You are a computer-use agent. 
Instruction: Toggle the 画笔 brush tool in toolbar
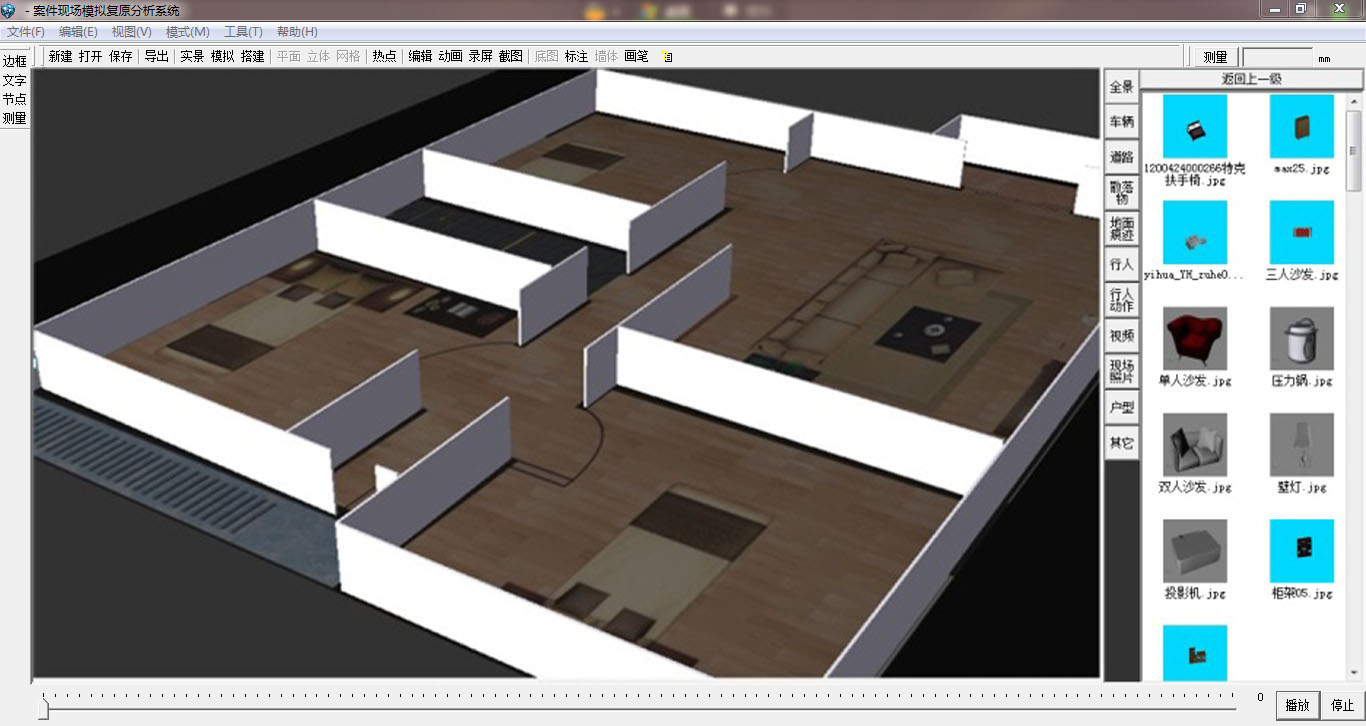(x=636, y=57)
